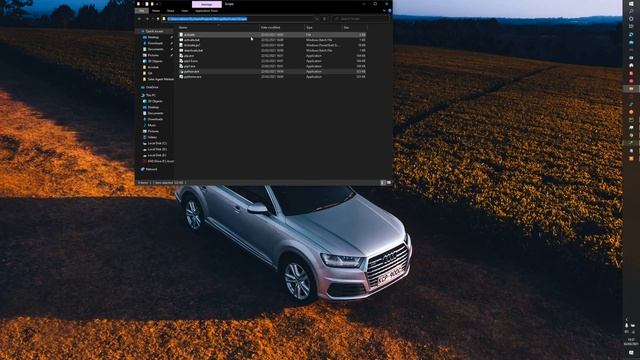Image resolution: width=640 pixels, height=360 pixels.
Task: Open Task View from the taskbar
Action: (631, 27)
